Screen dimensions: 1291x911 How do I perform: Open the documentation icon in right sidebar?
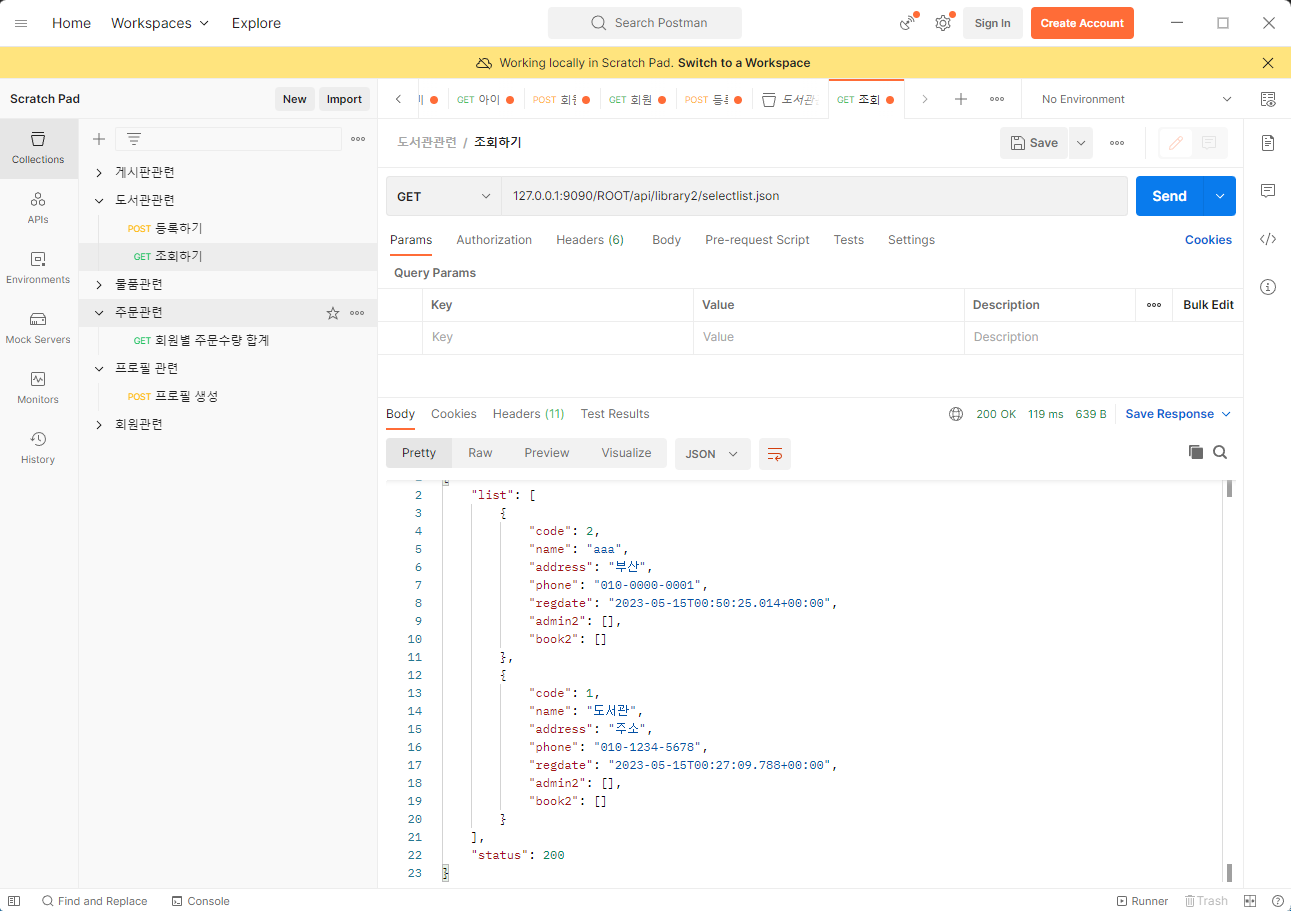pyautogui.click(x=1268, y=143)
